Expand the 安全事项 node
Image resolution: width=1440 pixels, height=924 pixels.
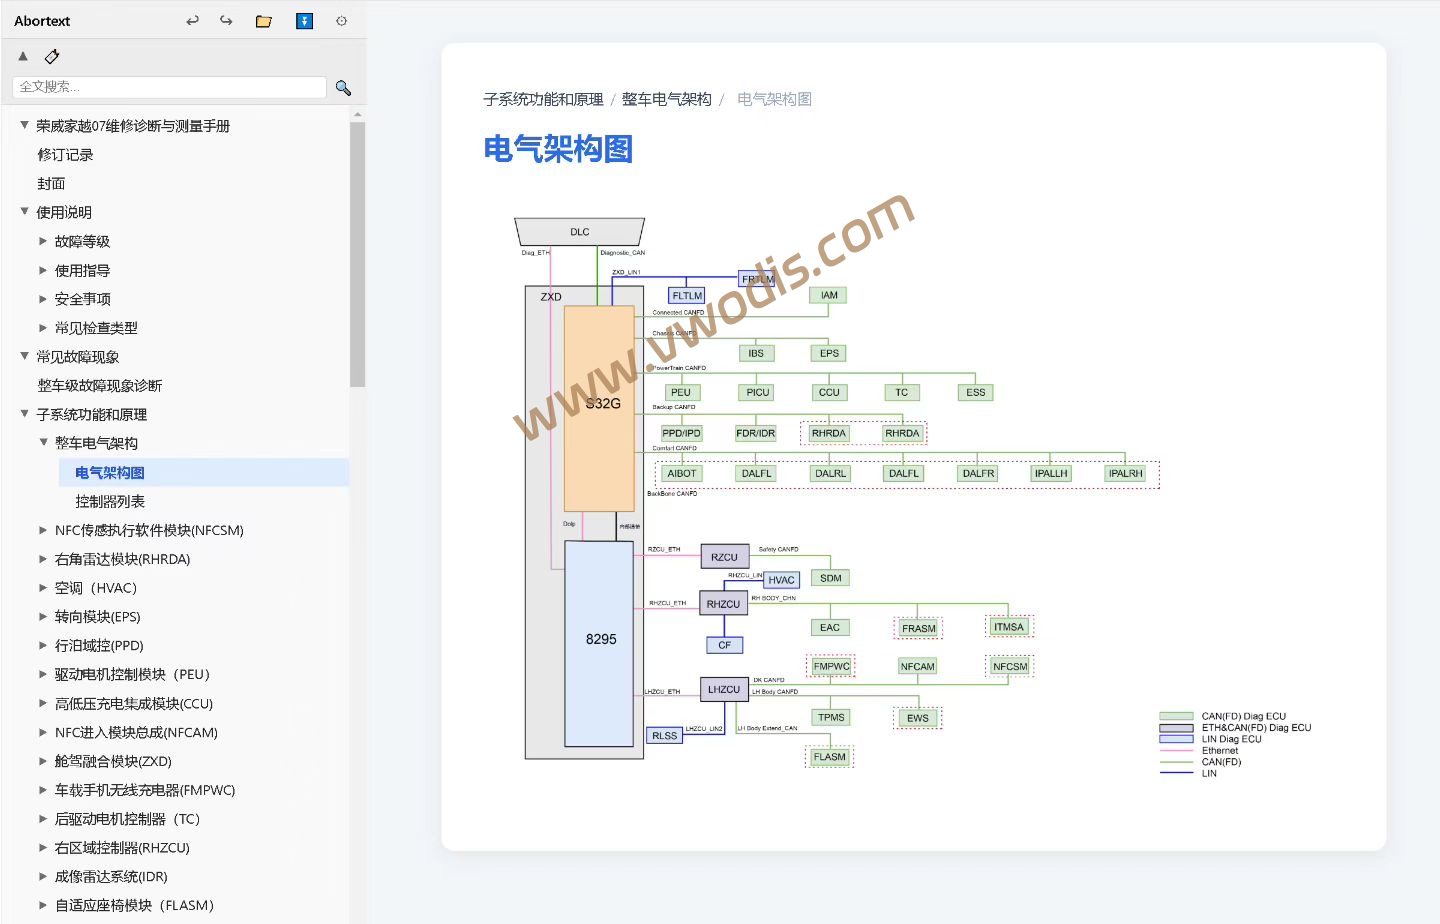click(43, 299)
